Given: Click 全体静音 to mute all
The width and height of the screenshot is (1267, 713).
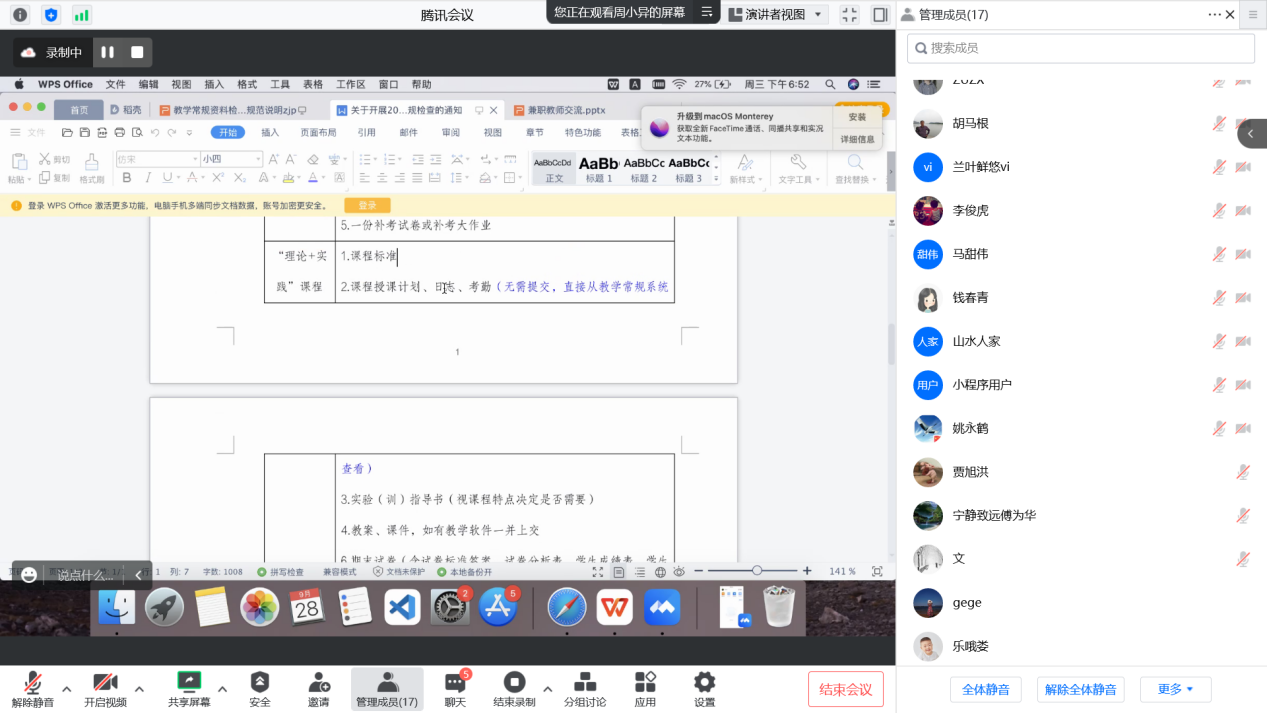Looking at the screenshot, I should (x=985, y=689).
